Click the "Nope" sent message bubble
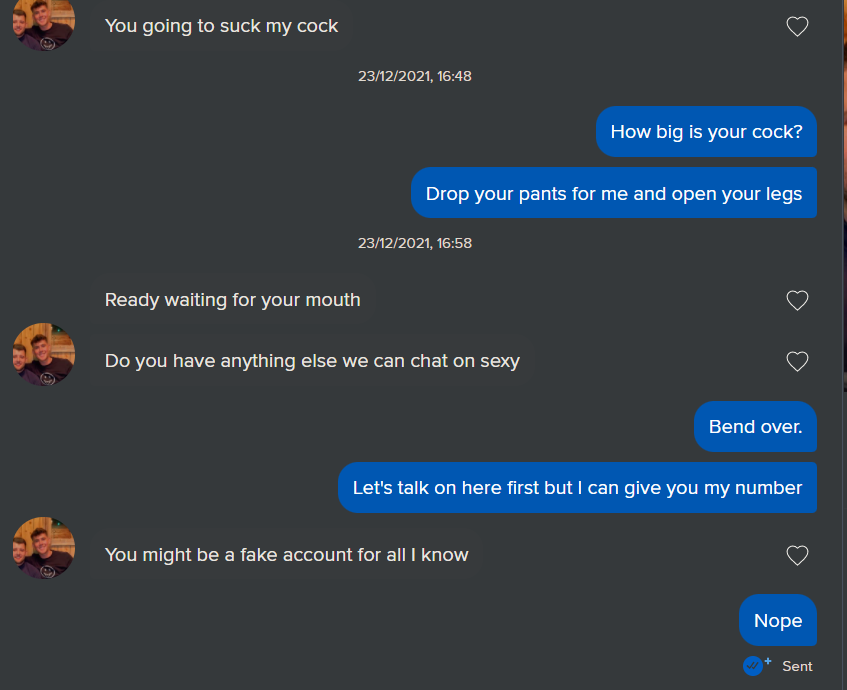 pos(778,620)
